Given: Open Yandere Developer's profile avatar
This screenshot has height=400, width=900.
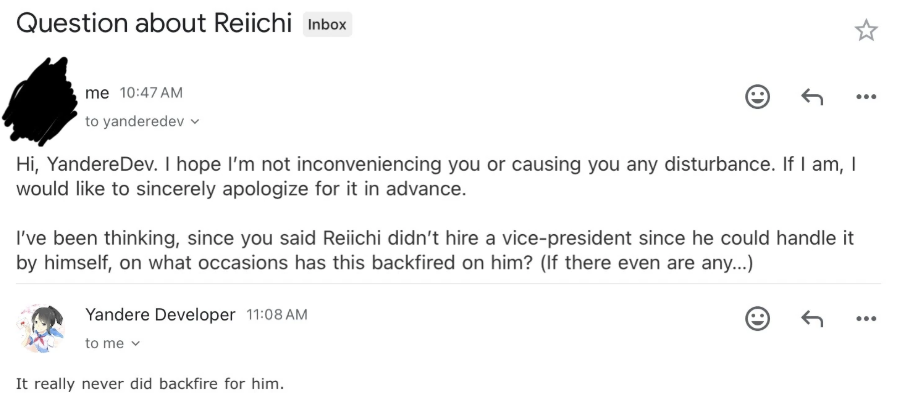Looking at the screenshot, I should click(x=40, y=329).
